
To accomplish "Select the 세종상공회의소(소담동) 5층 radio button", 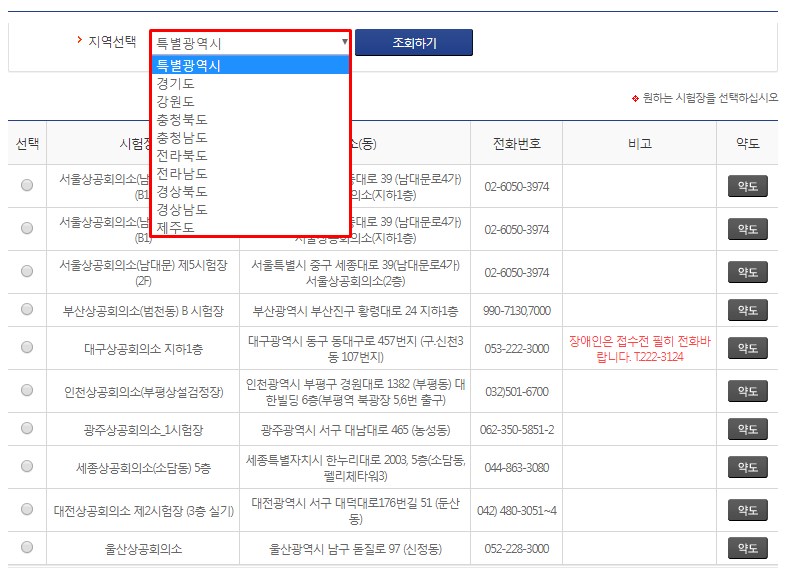I will click(x=27, y=466).
